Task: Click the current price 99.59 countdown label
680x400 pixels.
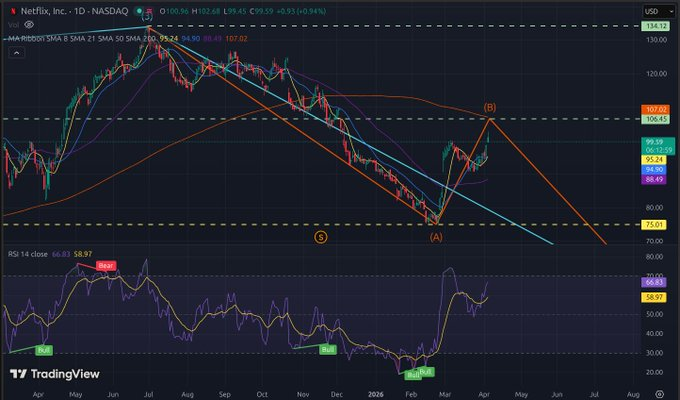Action: coord(658,146)
